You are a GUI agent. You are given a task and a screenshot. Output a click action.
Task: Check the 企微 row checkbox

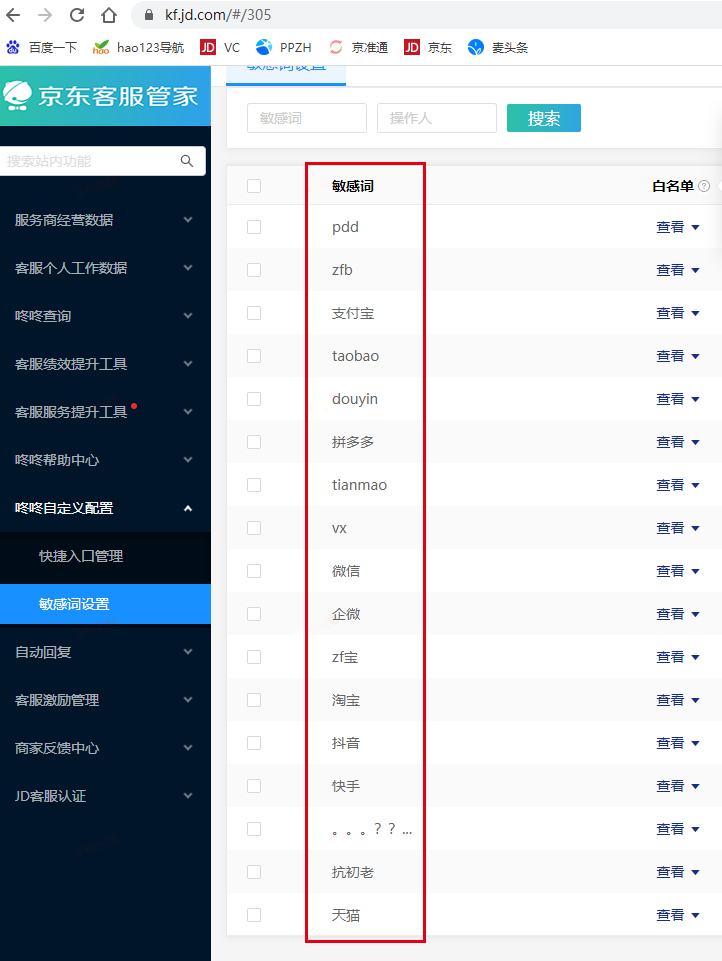(x=254, y=613)
